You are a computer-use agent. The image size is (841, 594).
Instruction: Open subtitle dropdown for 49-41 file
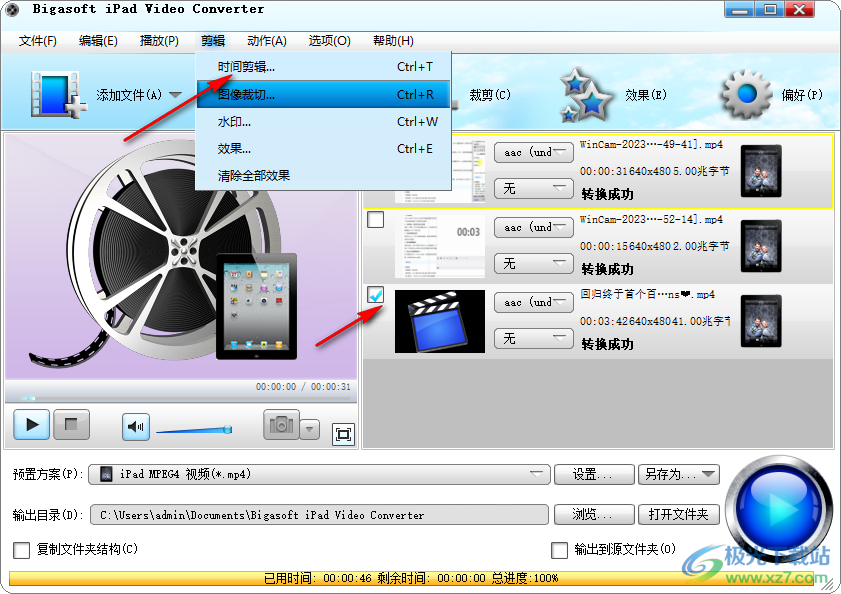534,188
